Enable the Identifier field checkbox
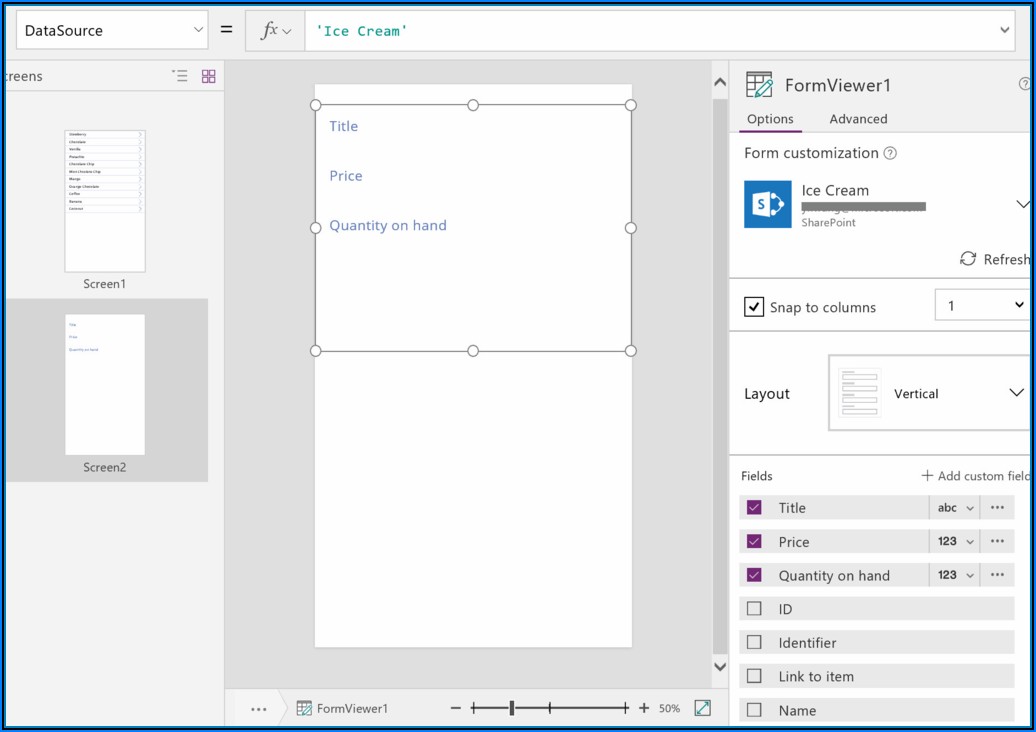 (x=754, y=643)
